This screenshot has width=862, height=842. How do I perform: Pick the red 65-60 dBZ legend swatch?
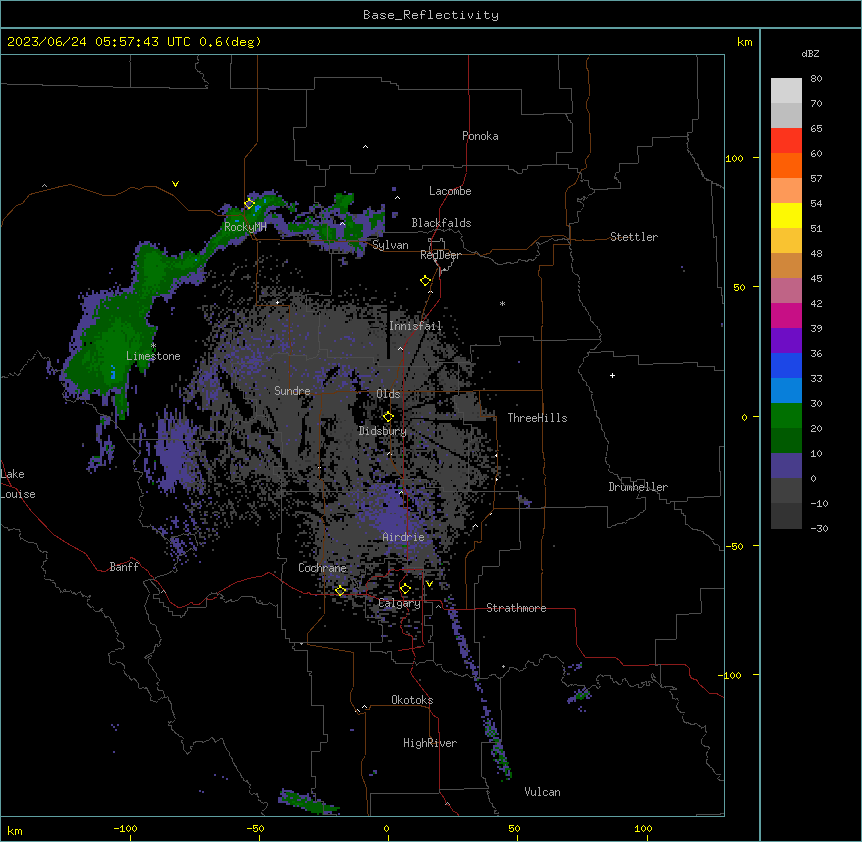click(x=786, y=141)
